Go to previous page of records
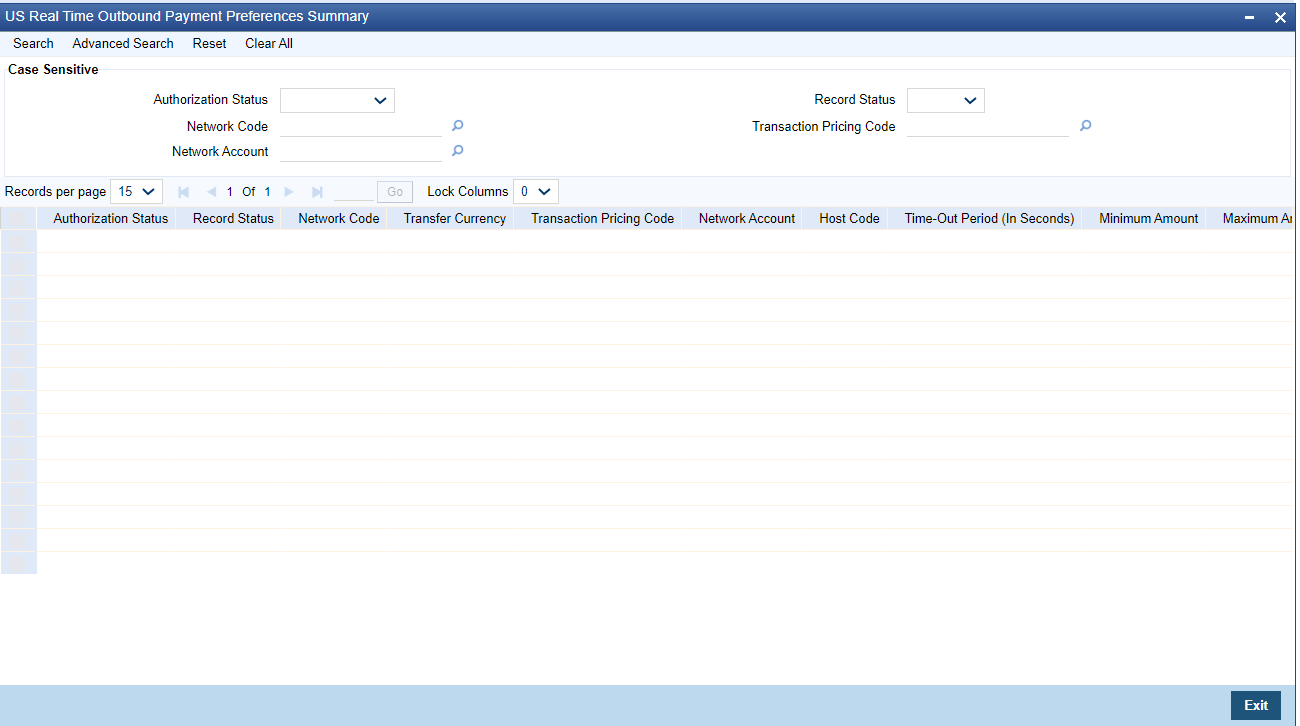The image size is (1300, 726). (211, 191)
